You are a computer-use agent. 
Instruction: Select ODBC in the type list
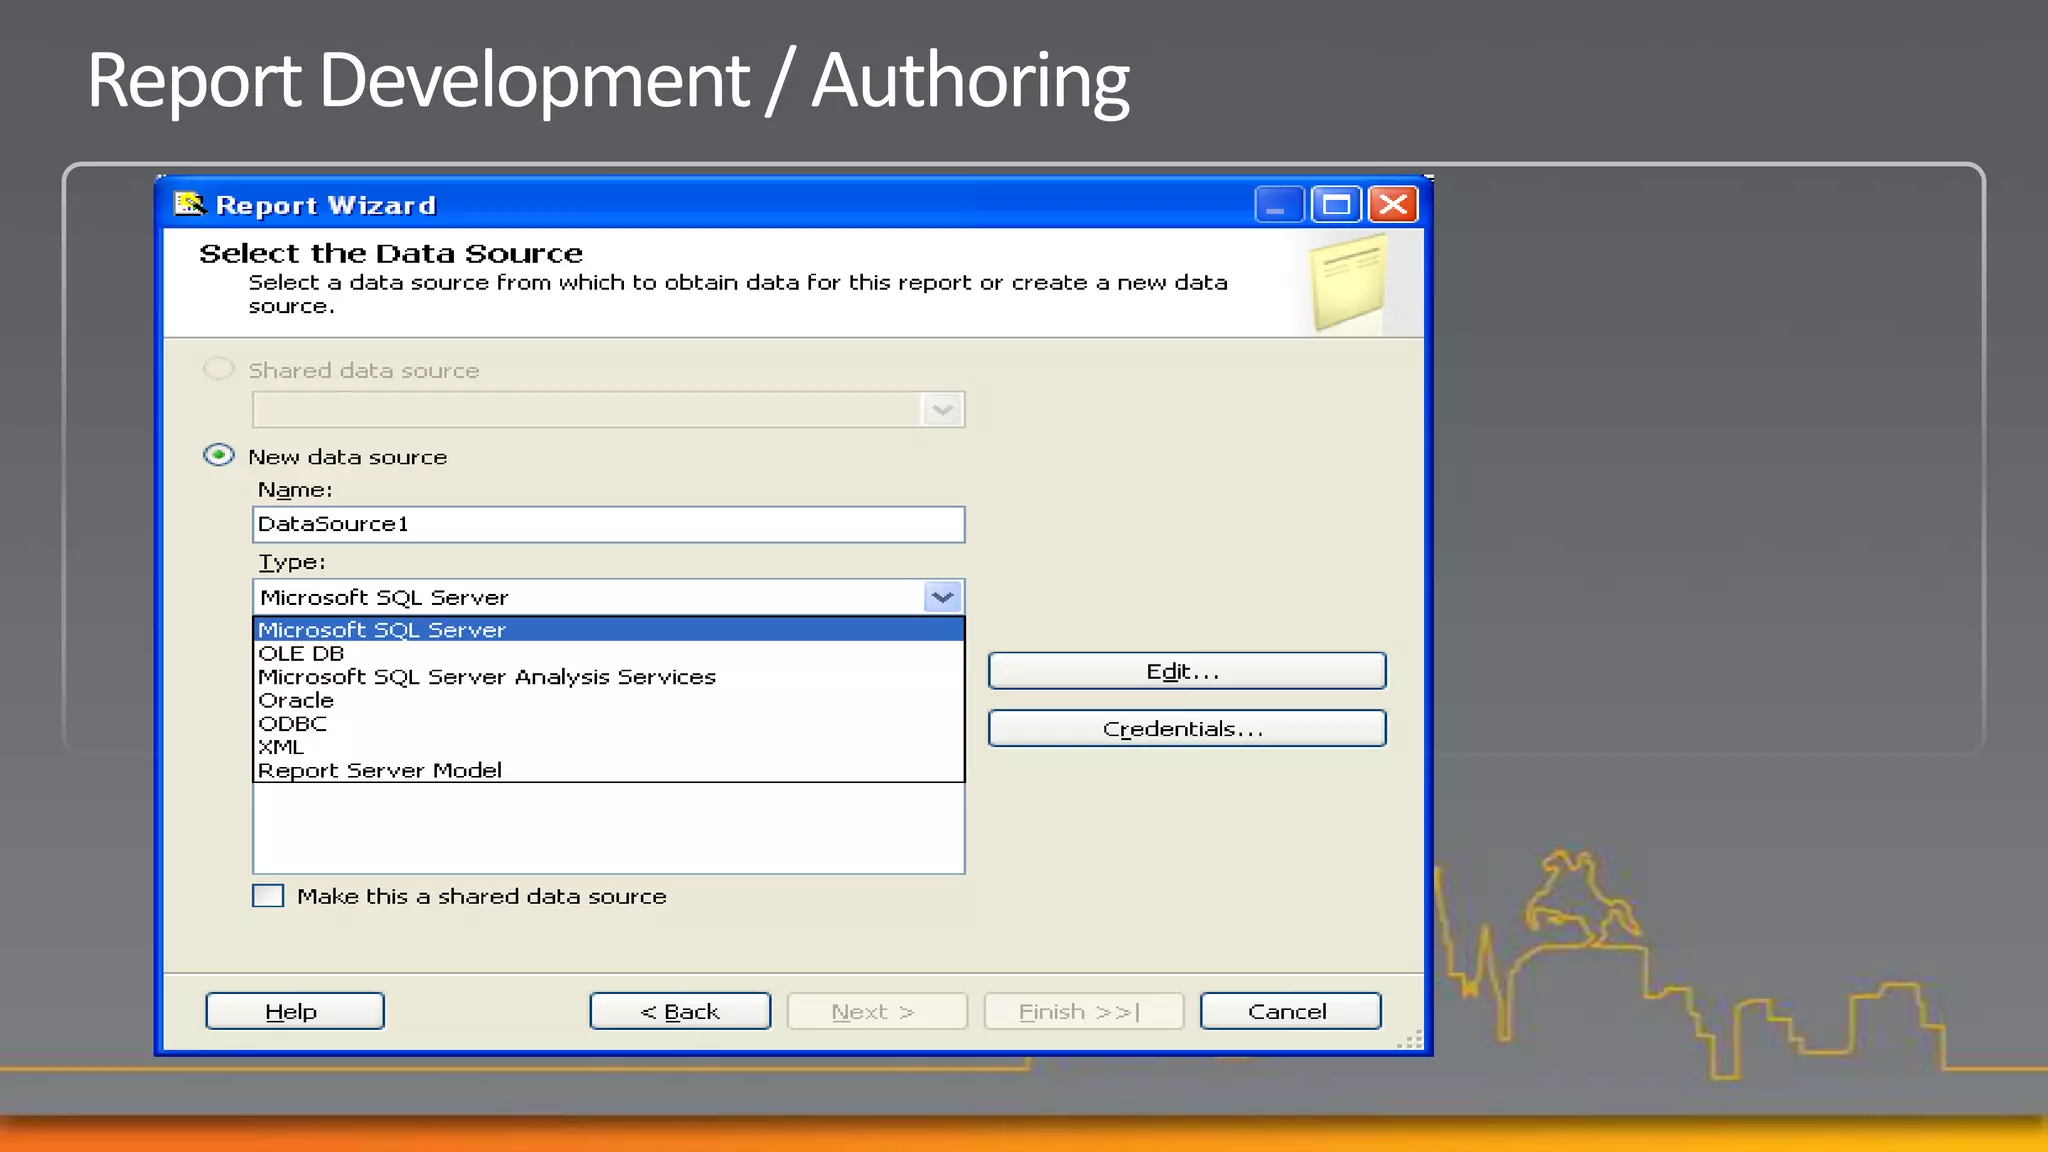point(608,724)
